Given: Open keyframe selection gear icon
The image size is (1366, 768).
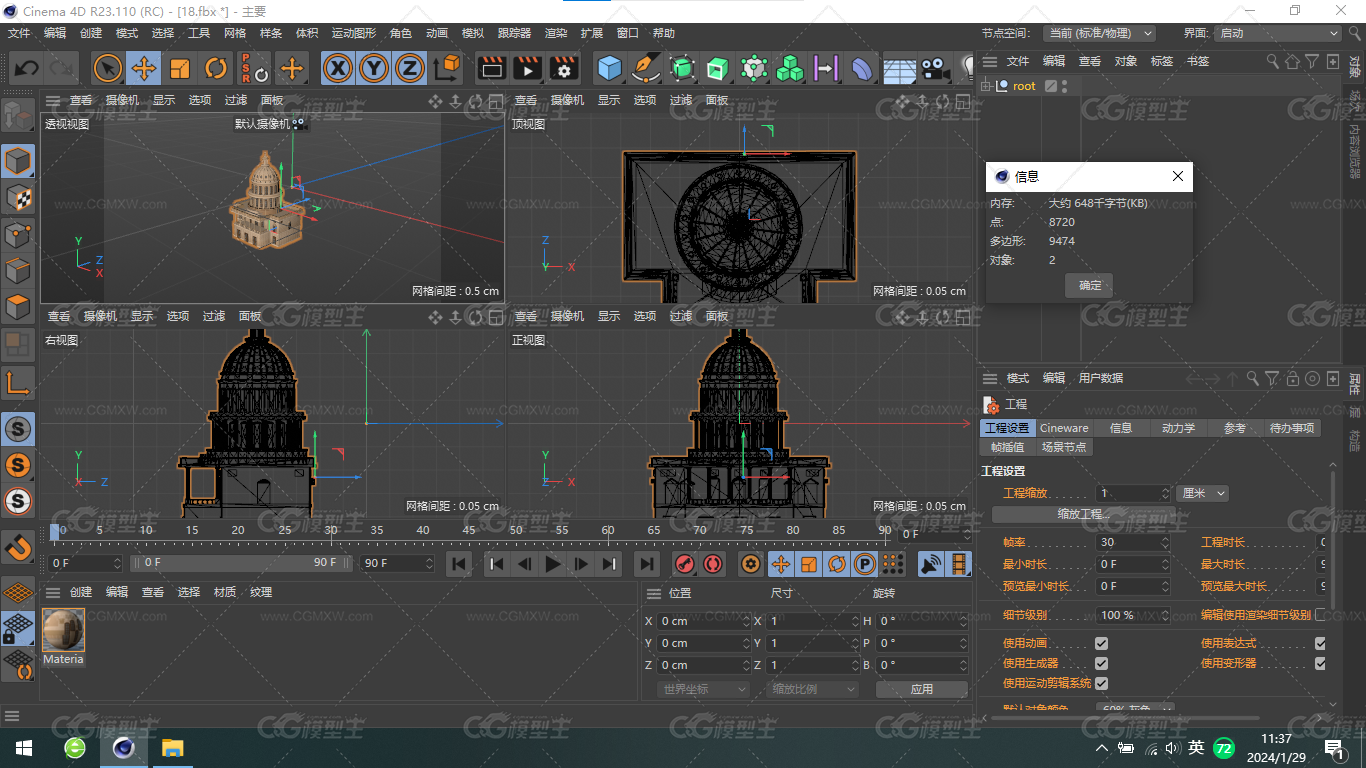Looking at the screenshot, I should 750,564.
